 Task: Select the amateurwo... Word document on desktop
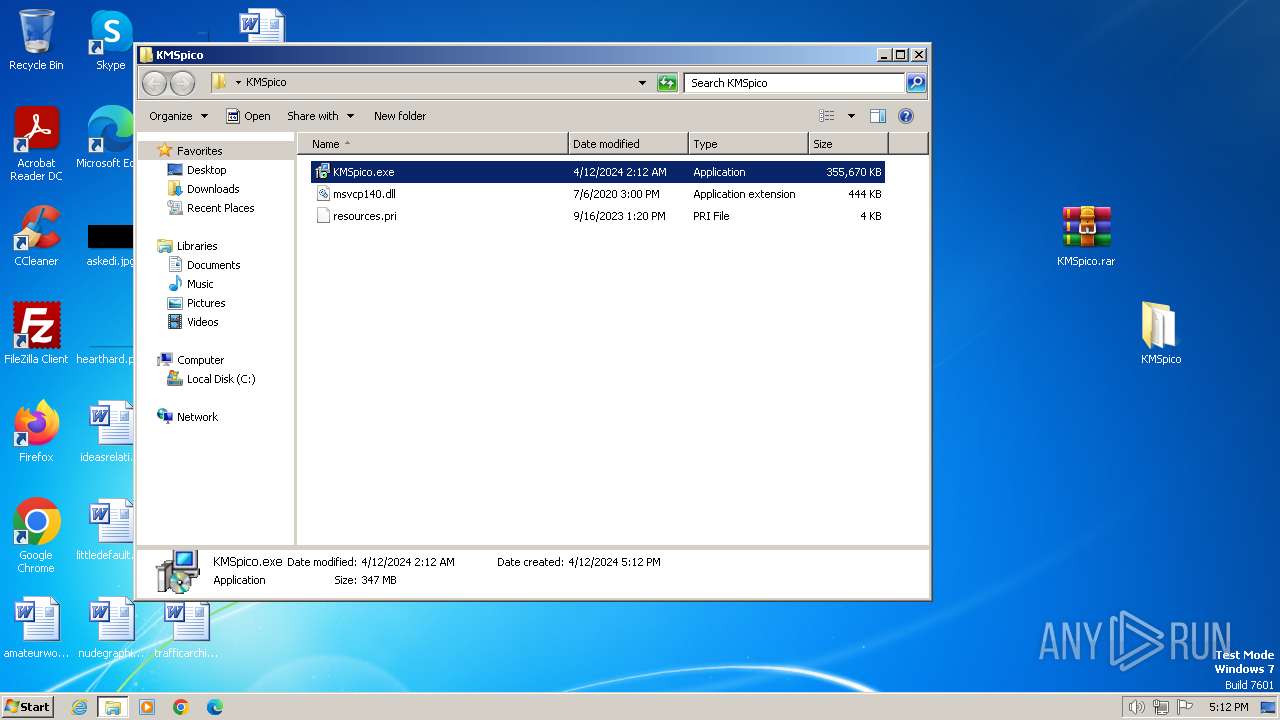36,628
